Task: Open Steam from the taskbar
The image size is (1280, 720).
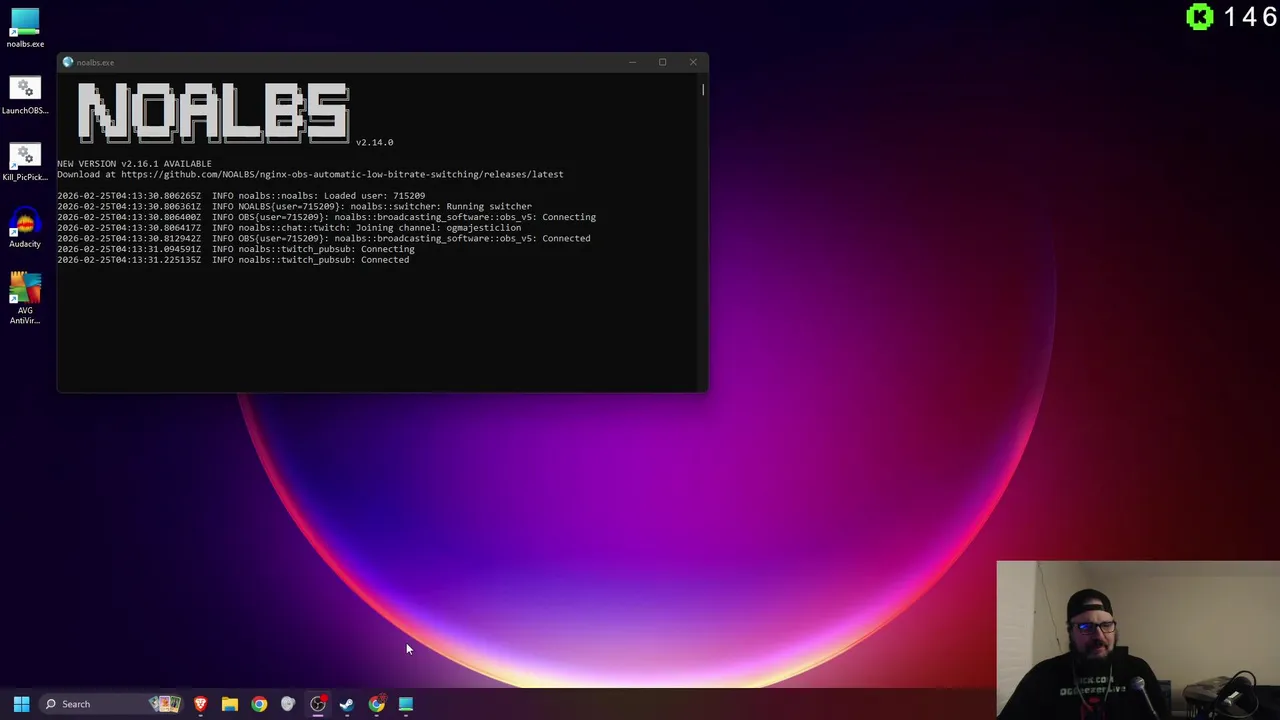Action: click(346, 704)
